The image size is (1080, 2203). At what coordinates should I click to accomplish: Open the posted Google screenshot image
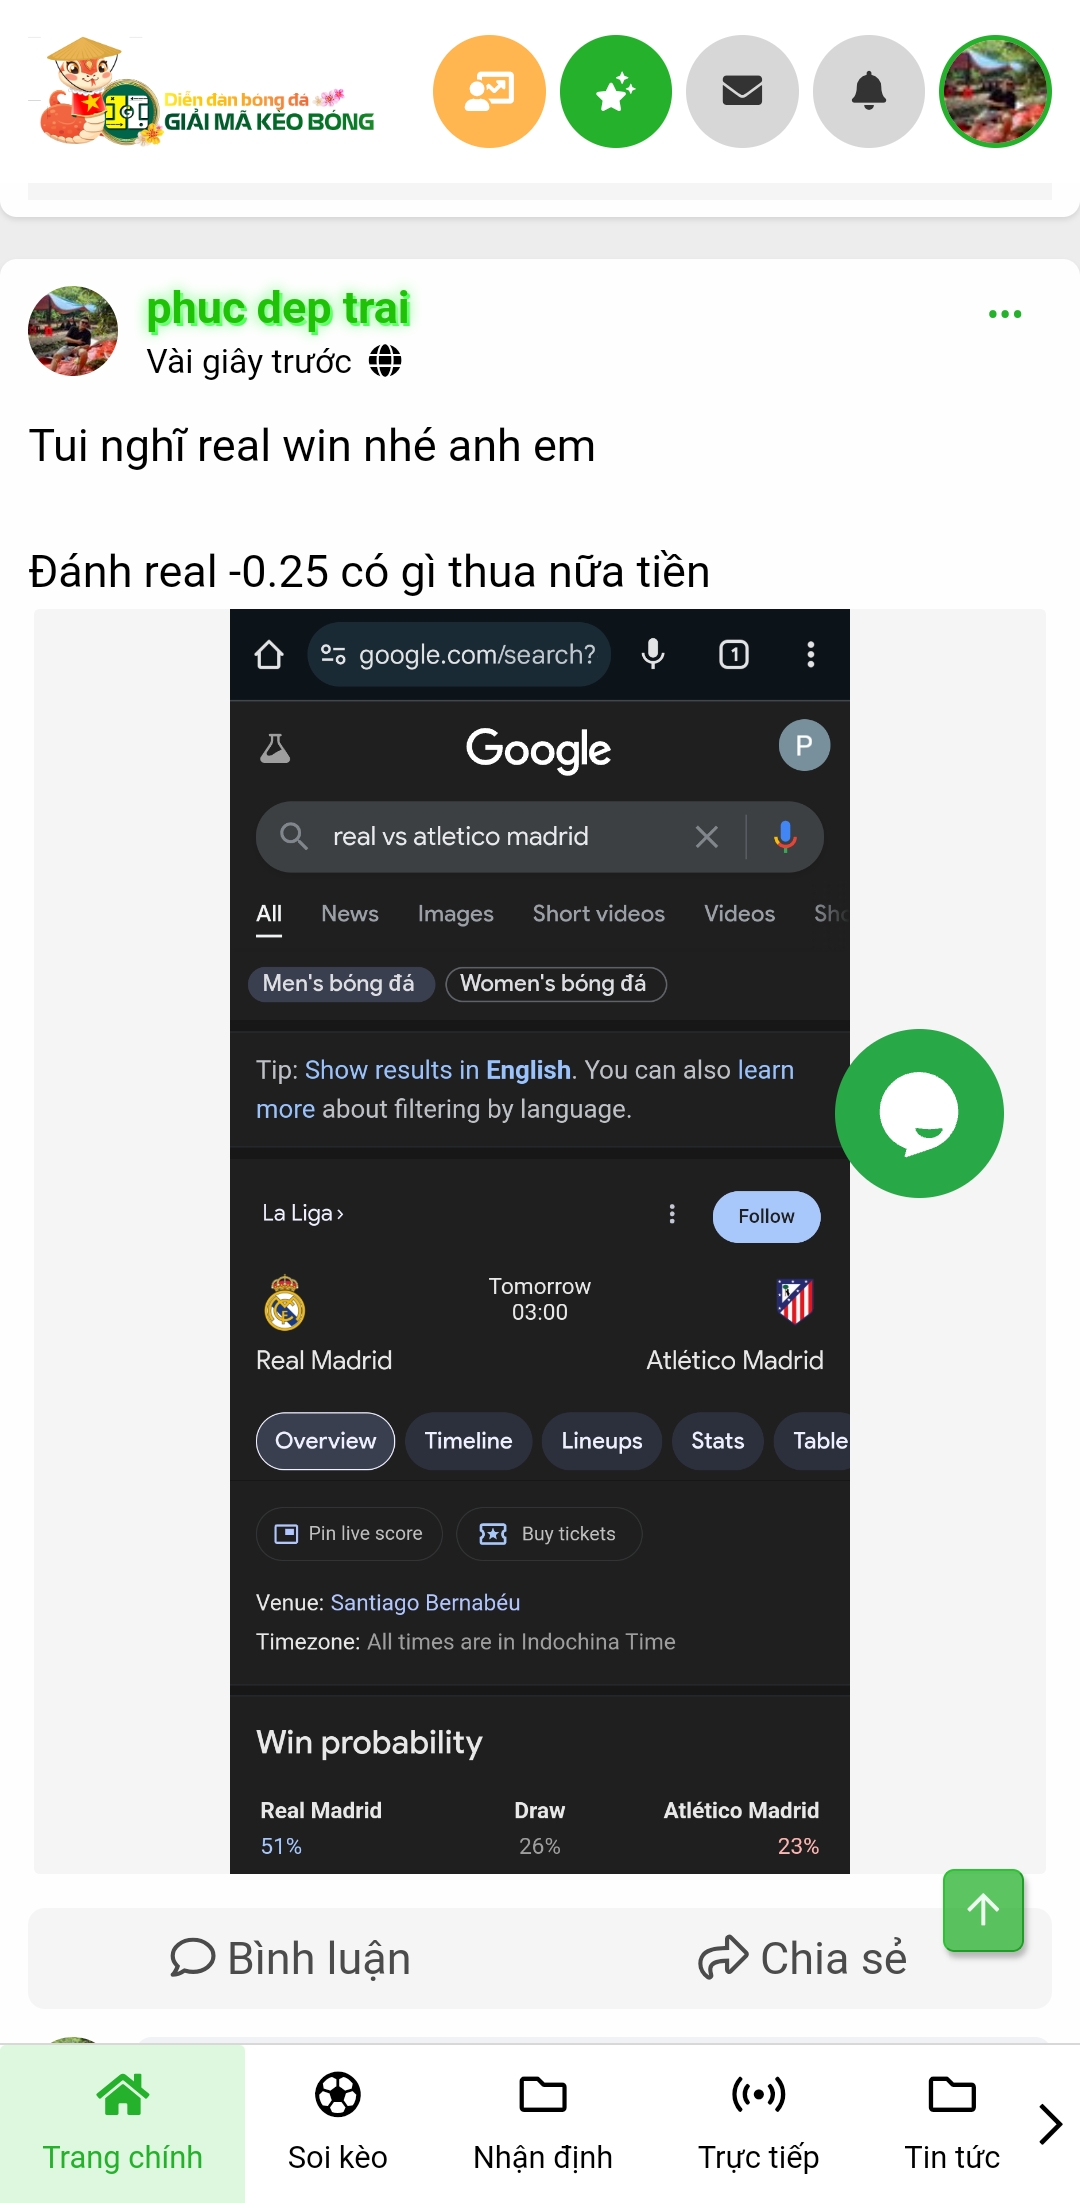coord(540,1241)
